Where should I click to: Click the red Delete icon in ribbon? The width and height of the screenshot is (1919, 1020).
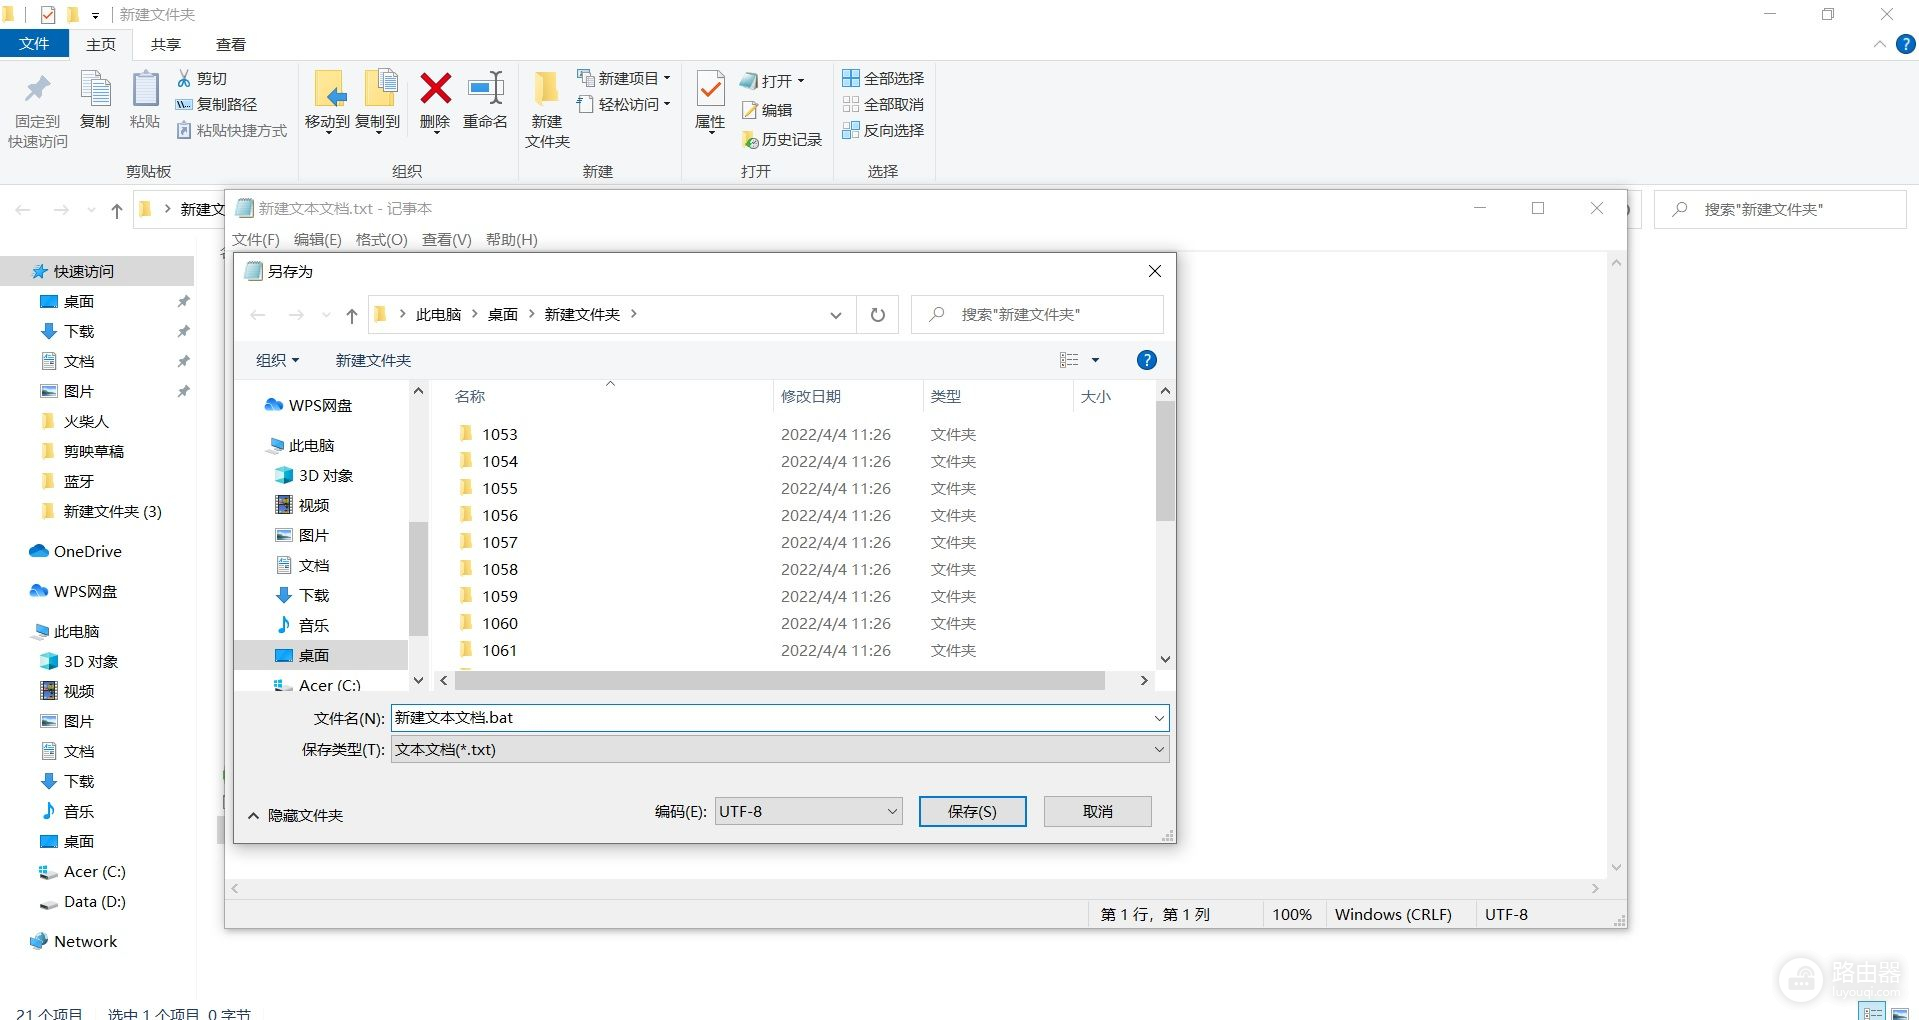[435, 91]
